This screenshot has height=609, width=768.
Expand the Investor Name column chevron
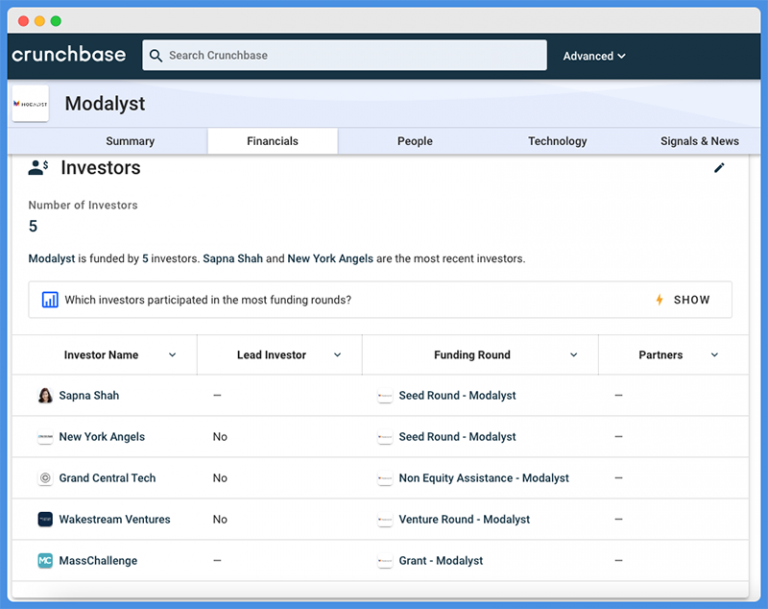(x=172, y=355)
